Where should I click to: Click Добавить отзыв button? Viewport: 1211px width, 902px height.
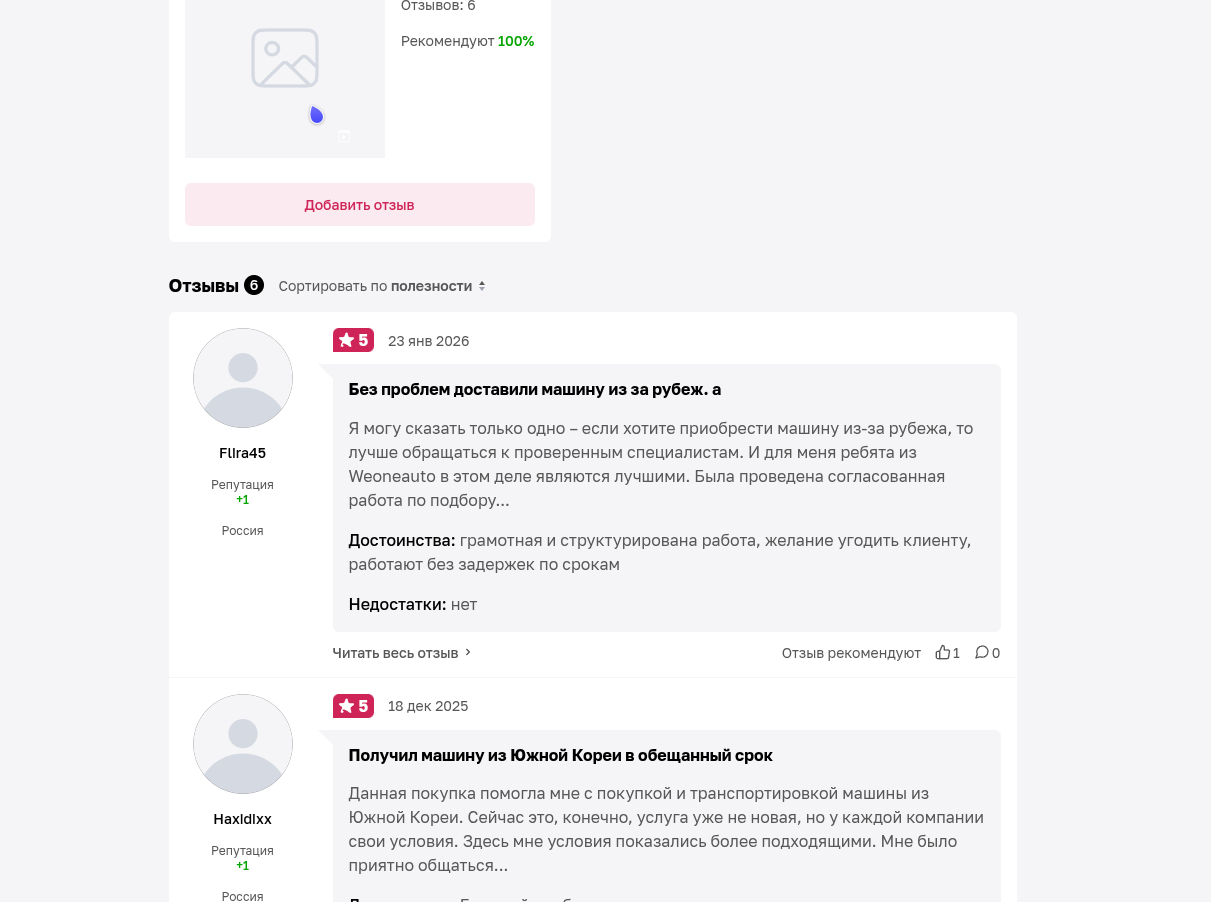click(x=360, y=204)
